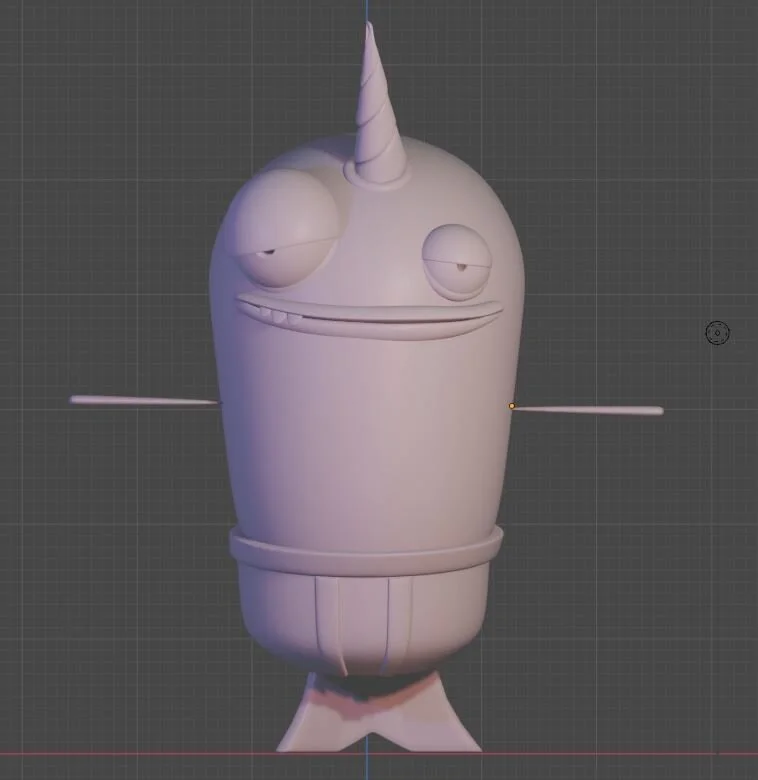Click the character's wide mouth
The width and height of the screenshot is (758, 780).
tap(369, 315)
